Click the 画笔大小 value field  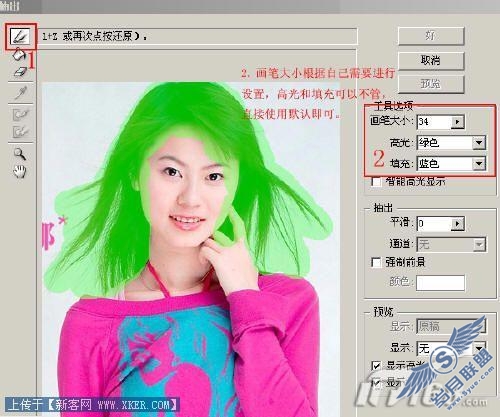(x=434, y=122)
